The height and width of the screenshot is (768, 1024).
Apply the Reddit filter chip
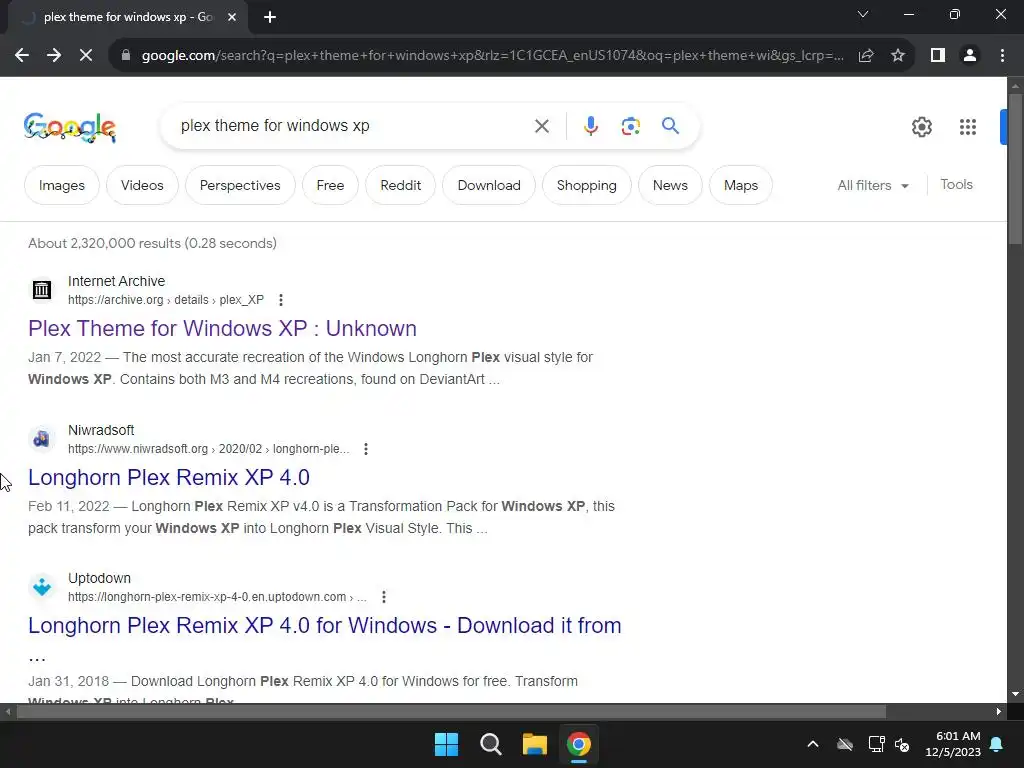[400, 185]
